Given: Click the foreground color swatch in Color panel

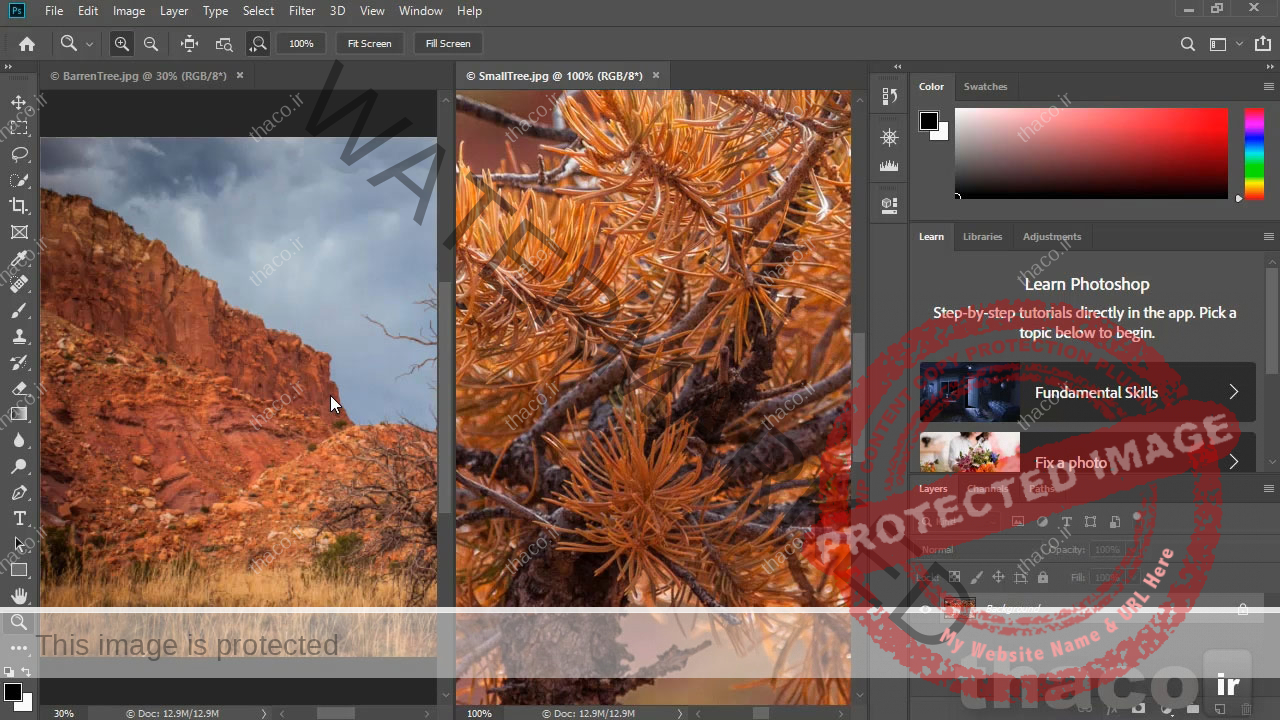Looking at the screenshot, I should [x=929, y=121].
